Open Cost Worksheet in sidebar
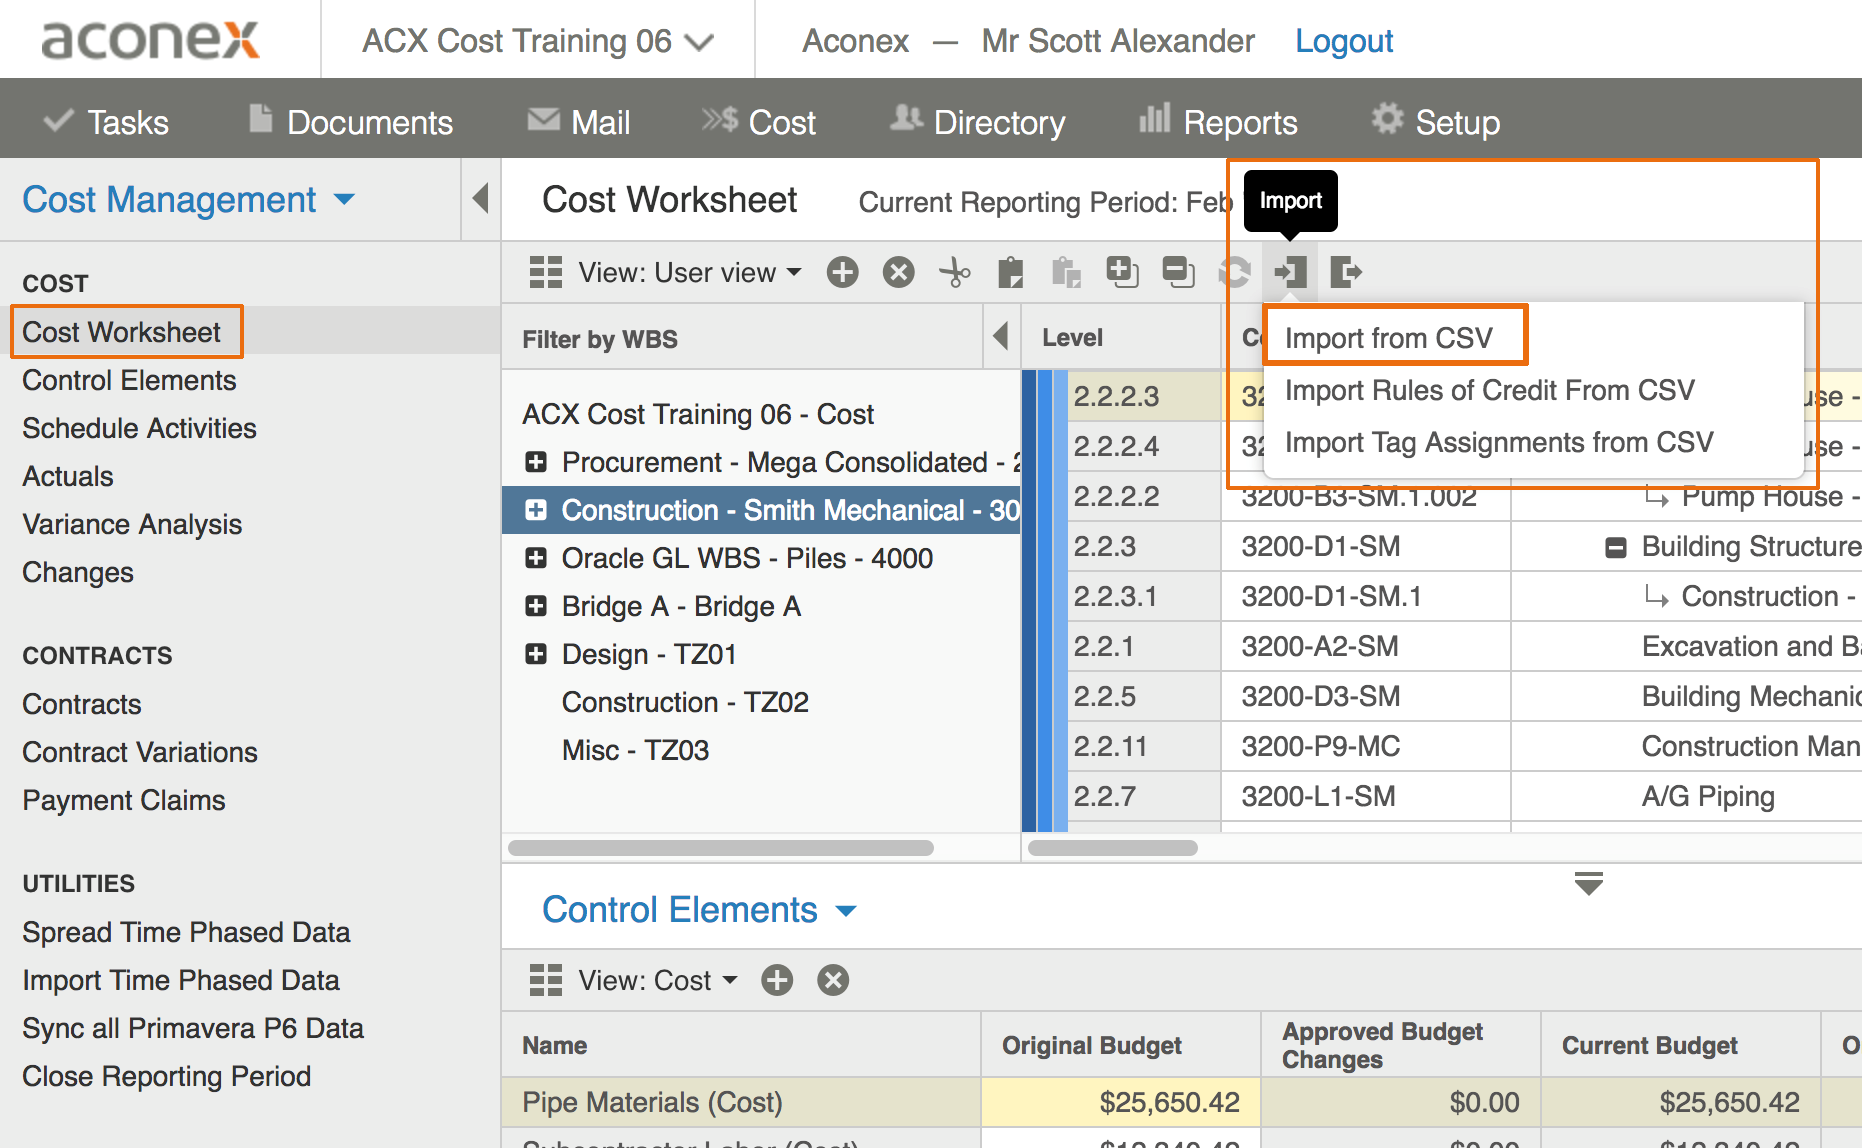This screenshot has width=1862, height=1148. pyautogui.click(x=121, y=332)
